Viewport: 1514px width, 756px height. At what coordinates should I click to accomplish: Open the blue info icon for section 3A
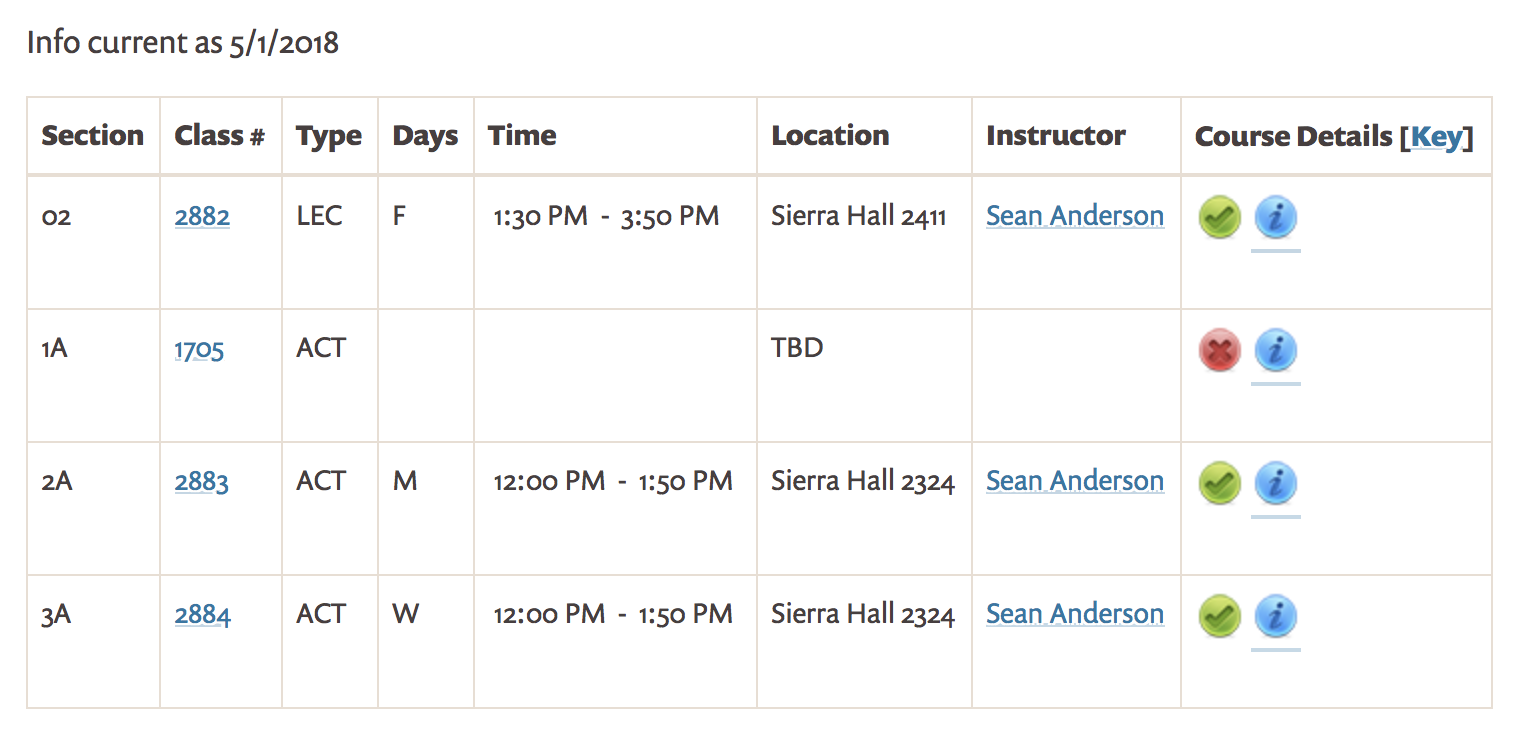click(x=1275, y=616)
